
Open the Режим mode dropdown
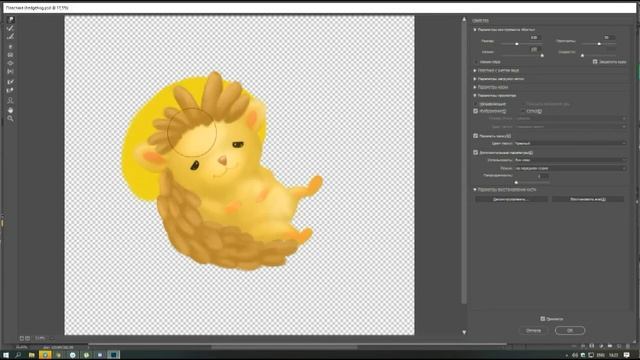[x=570, y=168]
